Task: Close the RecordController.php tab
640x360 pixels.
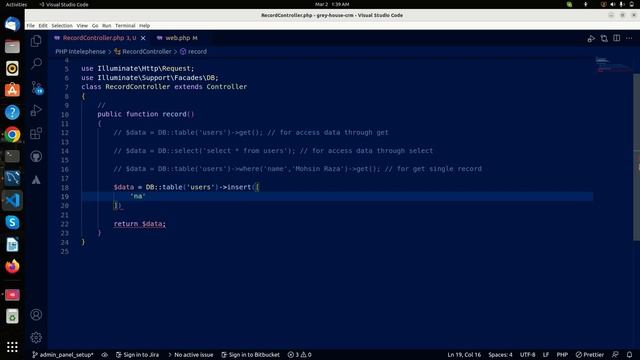Action: pos(143,38)
